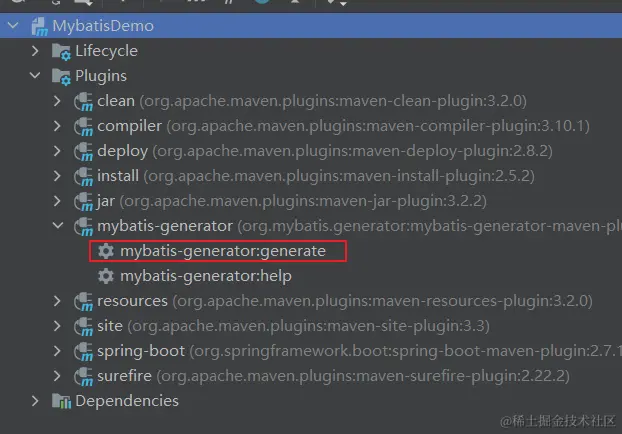This screenshot has height=434, width=622.
Task: Select the deploy plugin entry
Action: click(x=325, y=151)
